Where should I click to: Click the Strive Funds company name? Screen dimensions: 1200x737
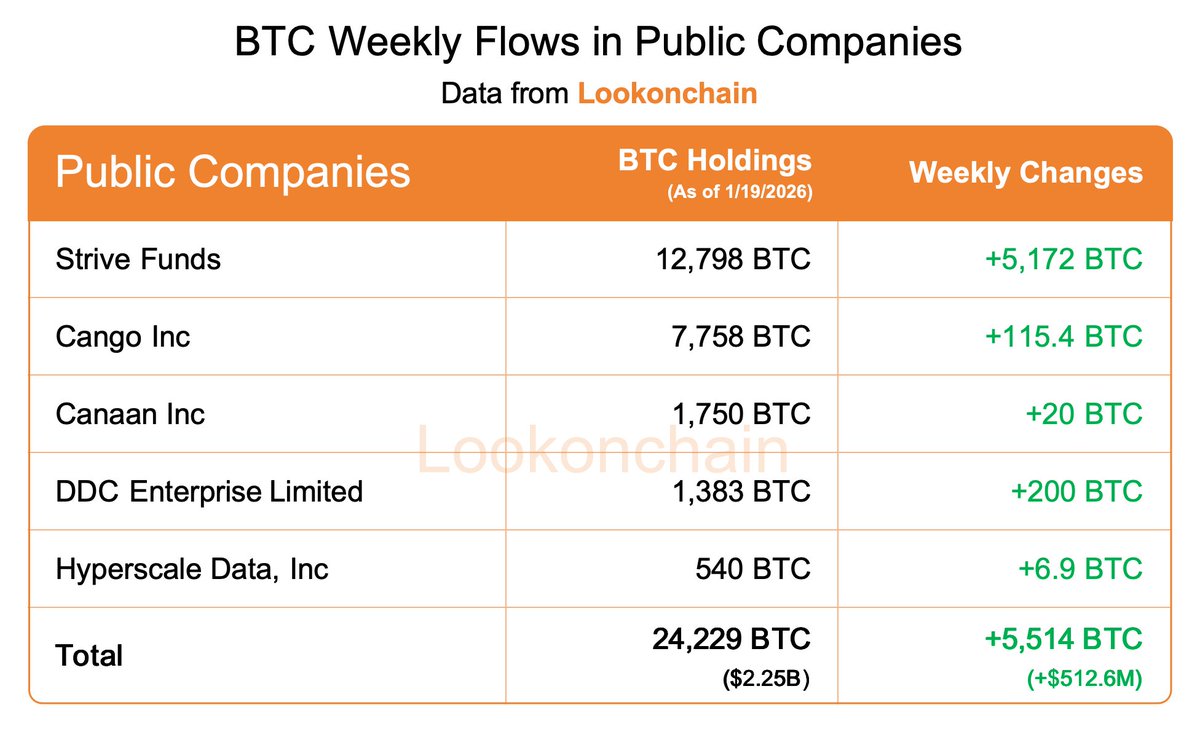(x=139, y=259)
